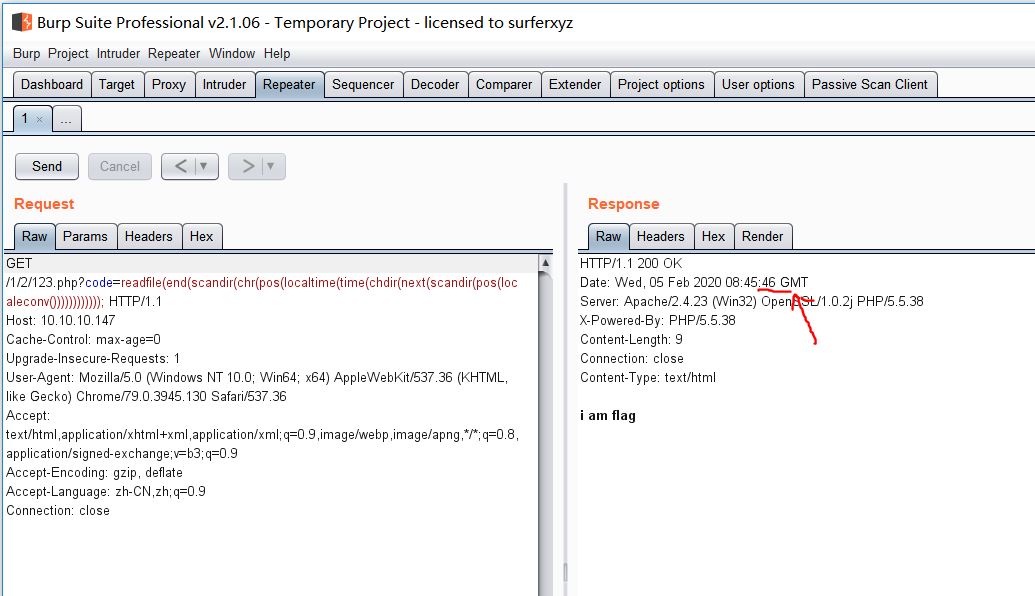Click the 'Date: Wed, 05 Feb 2020' response header
This screenshot has width=1035, height=596.
point(694,282)
